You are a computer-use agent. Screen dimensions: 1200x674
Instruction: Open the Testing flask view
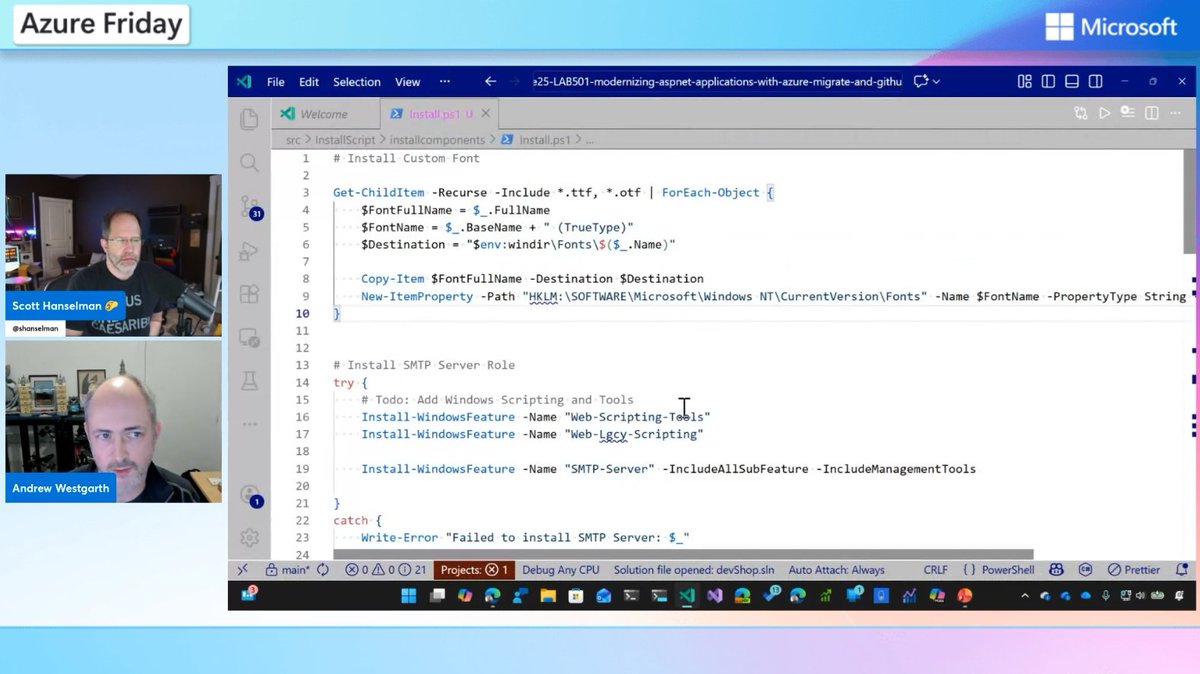(x=249, y=380)
